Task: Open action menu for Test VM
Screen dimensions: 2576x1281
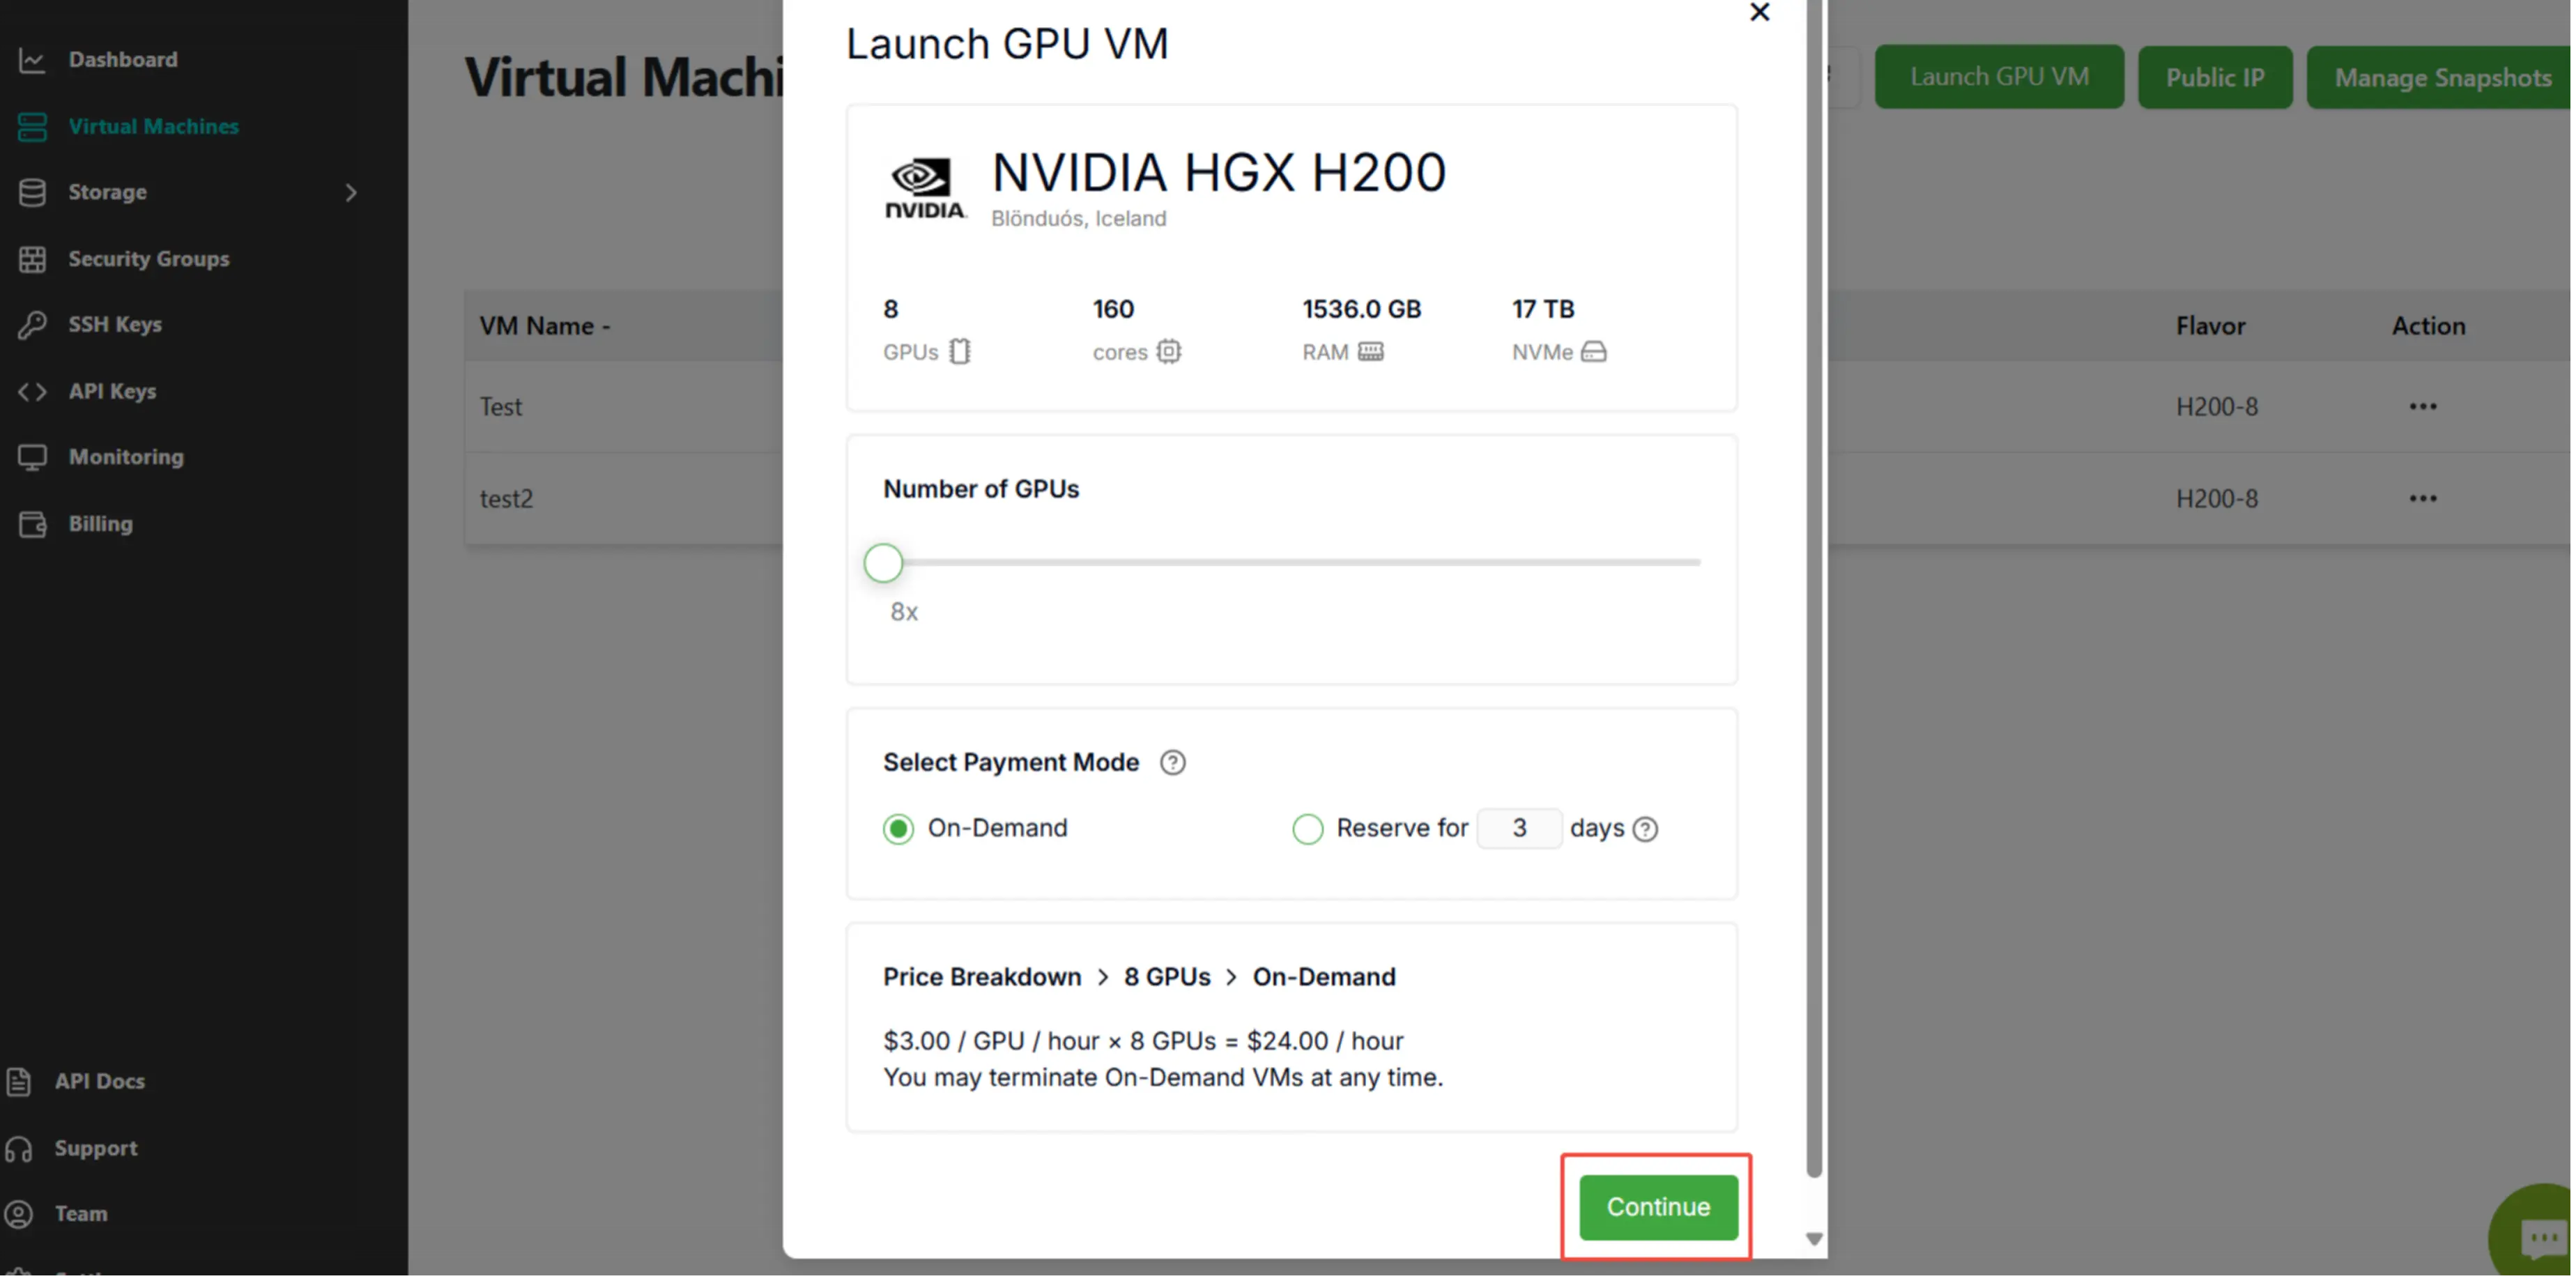Action: [x=2422, y=407]
